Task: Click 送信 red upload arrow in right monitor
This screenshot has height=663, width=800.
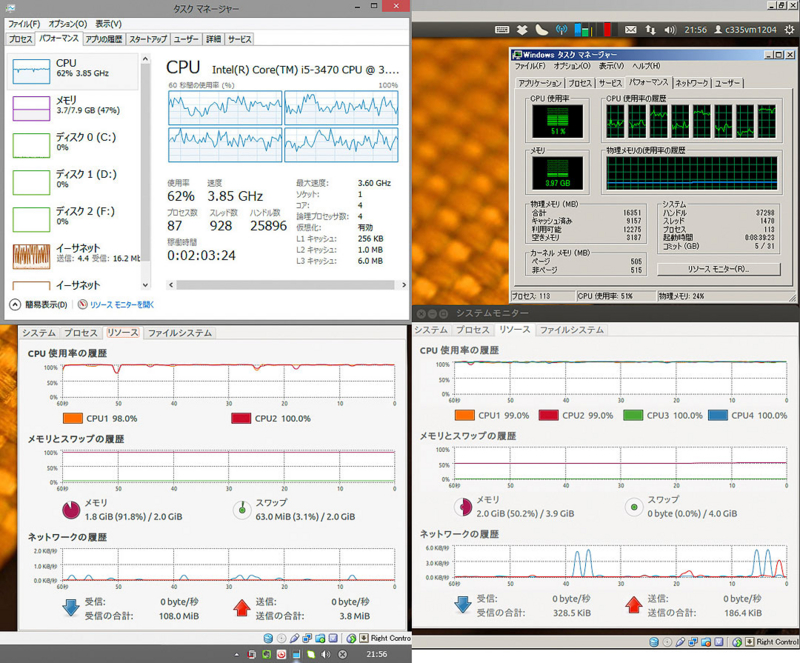Action: coord(634,605)
